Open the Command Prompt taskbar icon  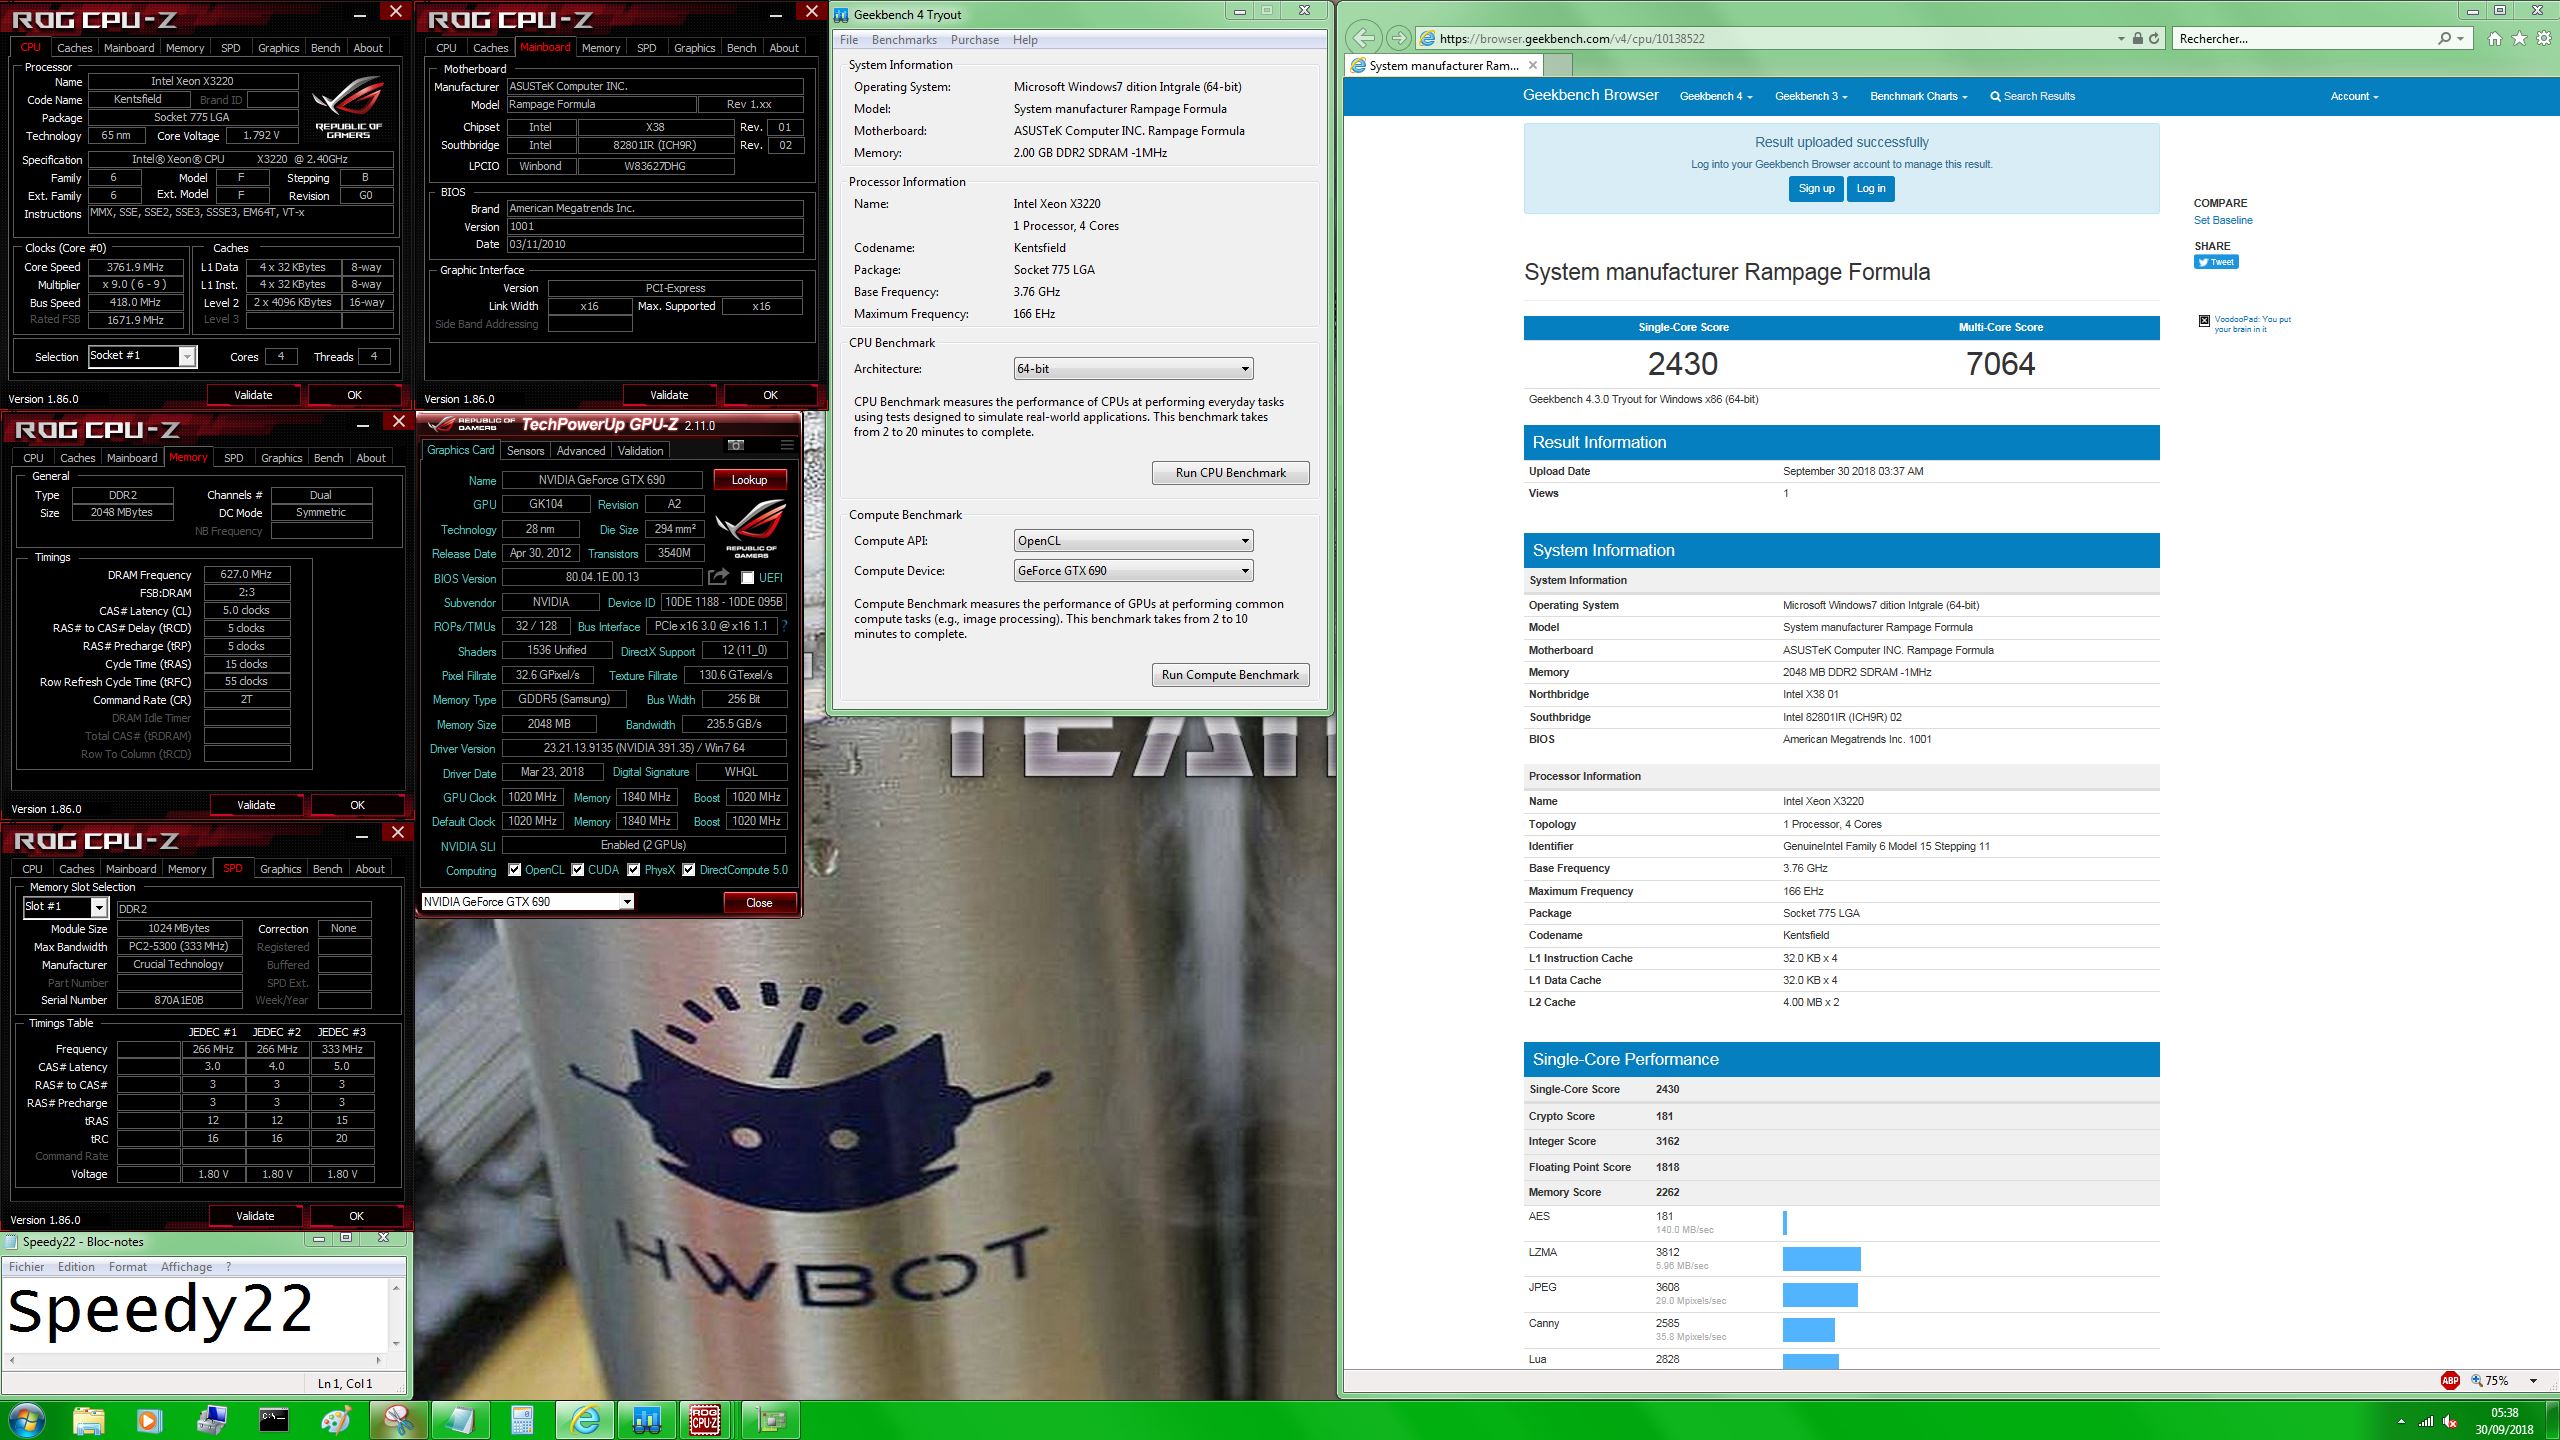pyautogui.click(x=274, y=1420)
